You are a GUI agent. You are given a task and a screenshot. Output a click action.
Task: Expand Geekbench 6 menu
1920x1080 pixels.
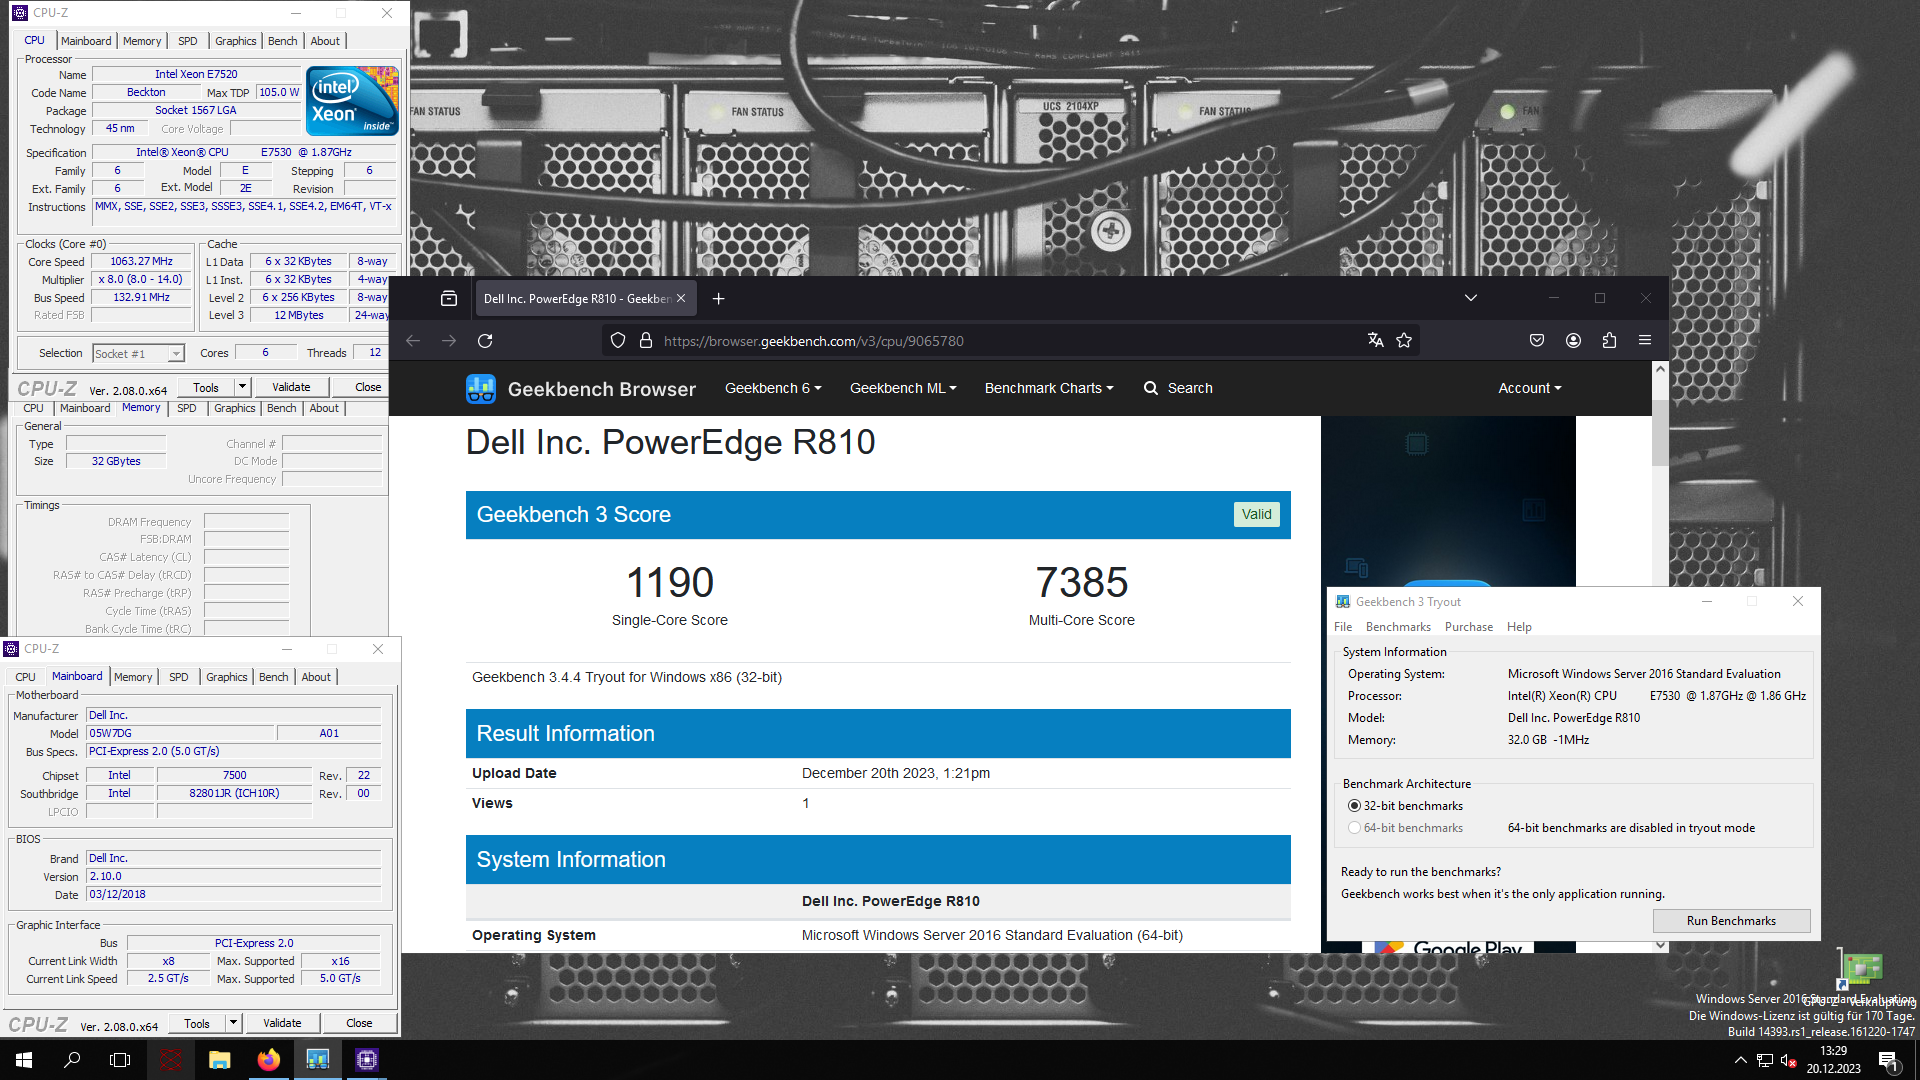click(773, 388)
